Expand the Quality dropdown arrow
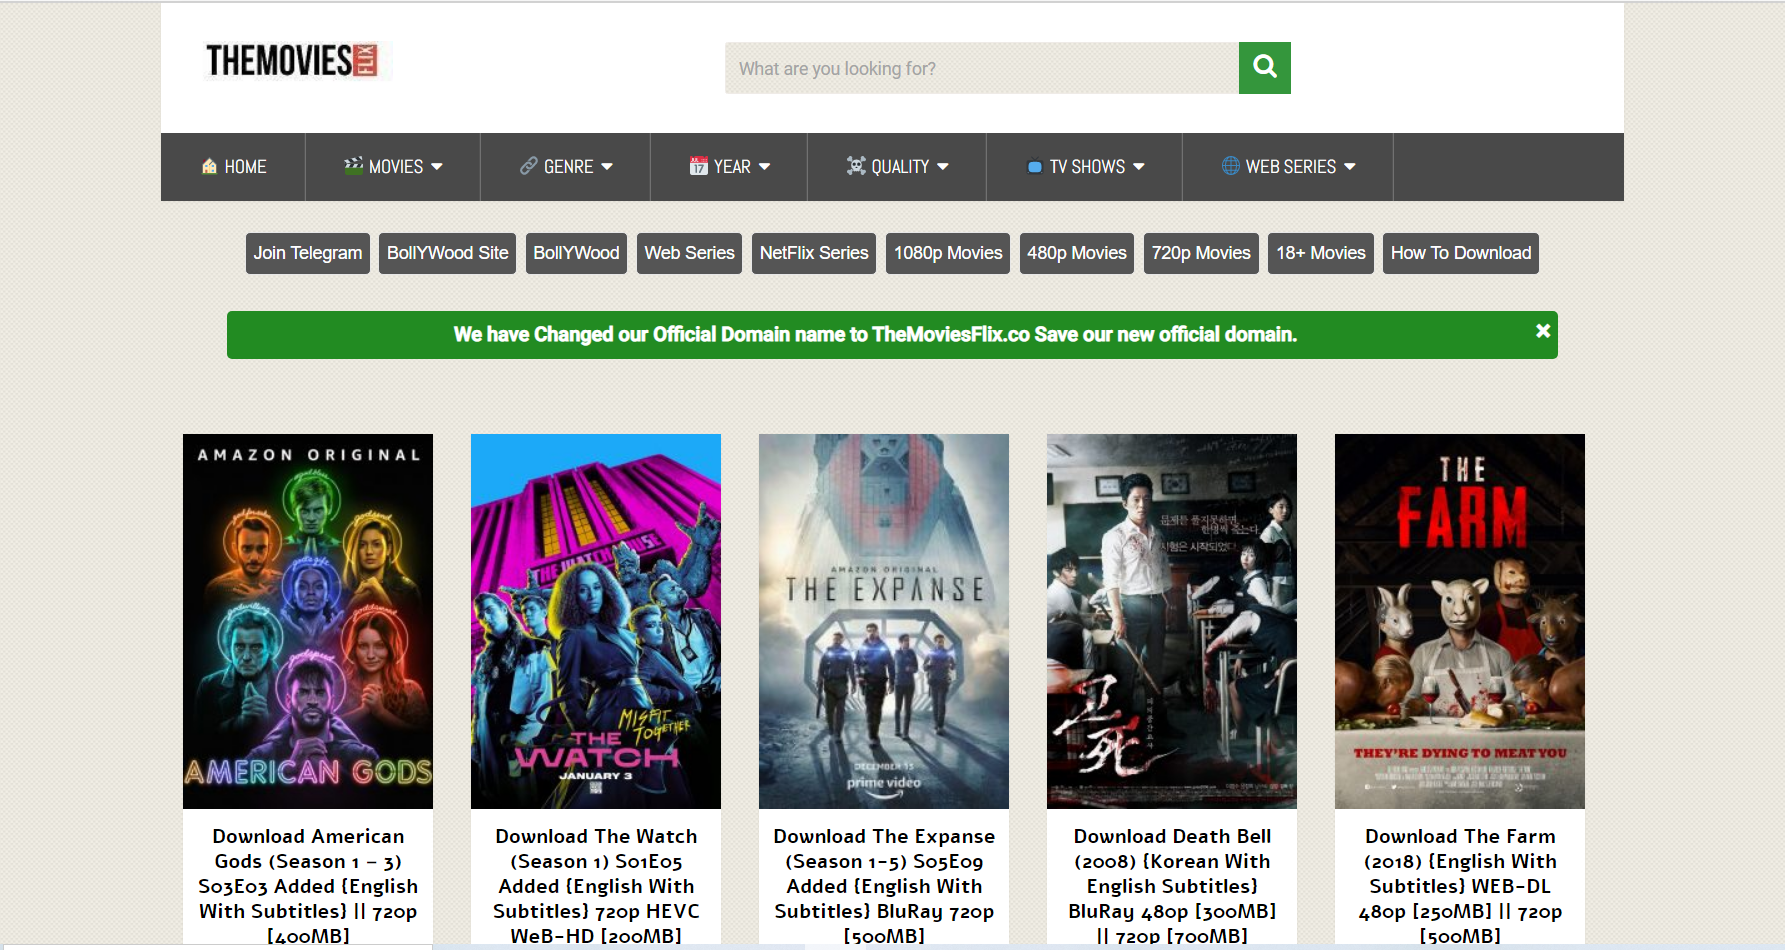Image resolution: width=1785 pixels, height=950 pixels. coord(943,167)
